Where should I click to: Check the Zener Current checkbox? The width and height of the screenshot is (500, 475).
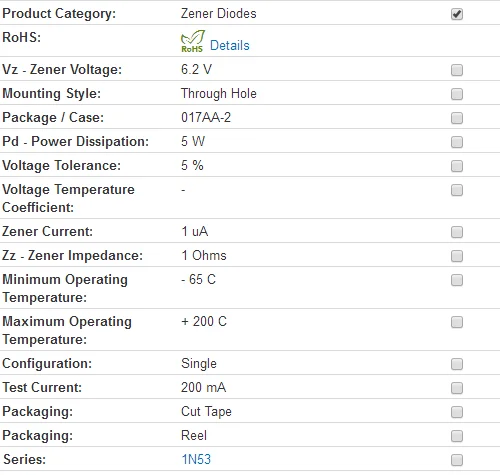457,232
